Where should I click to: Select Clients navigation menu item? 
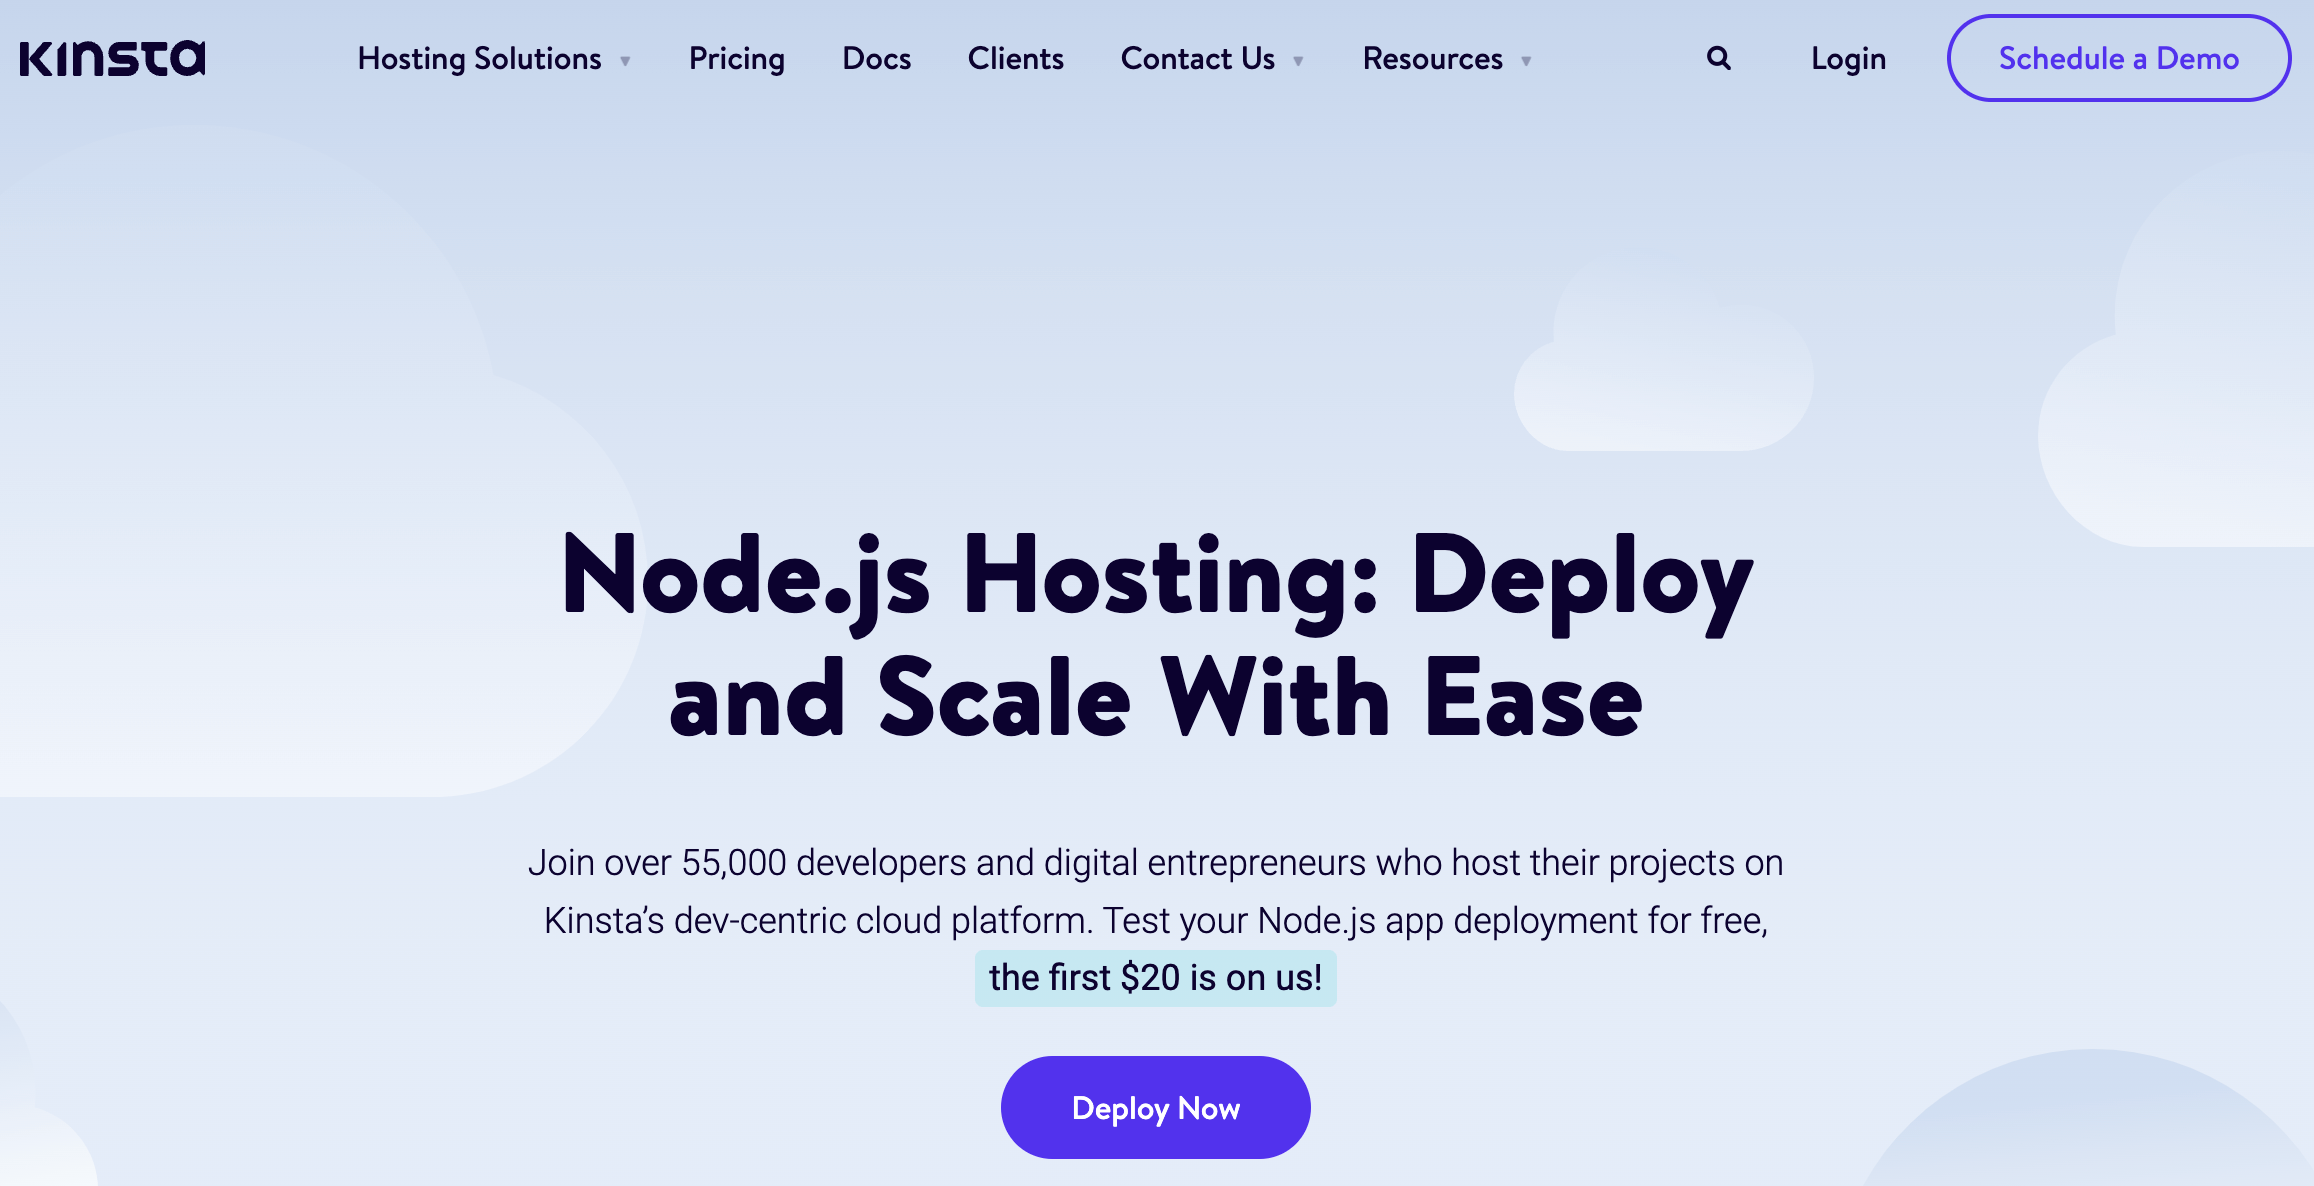[1015, 57]
